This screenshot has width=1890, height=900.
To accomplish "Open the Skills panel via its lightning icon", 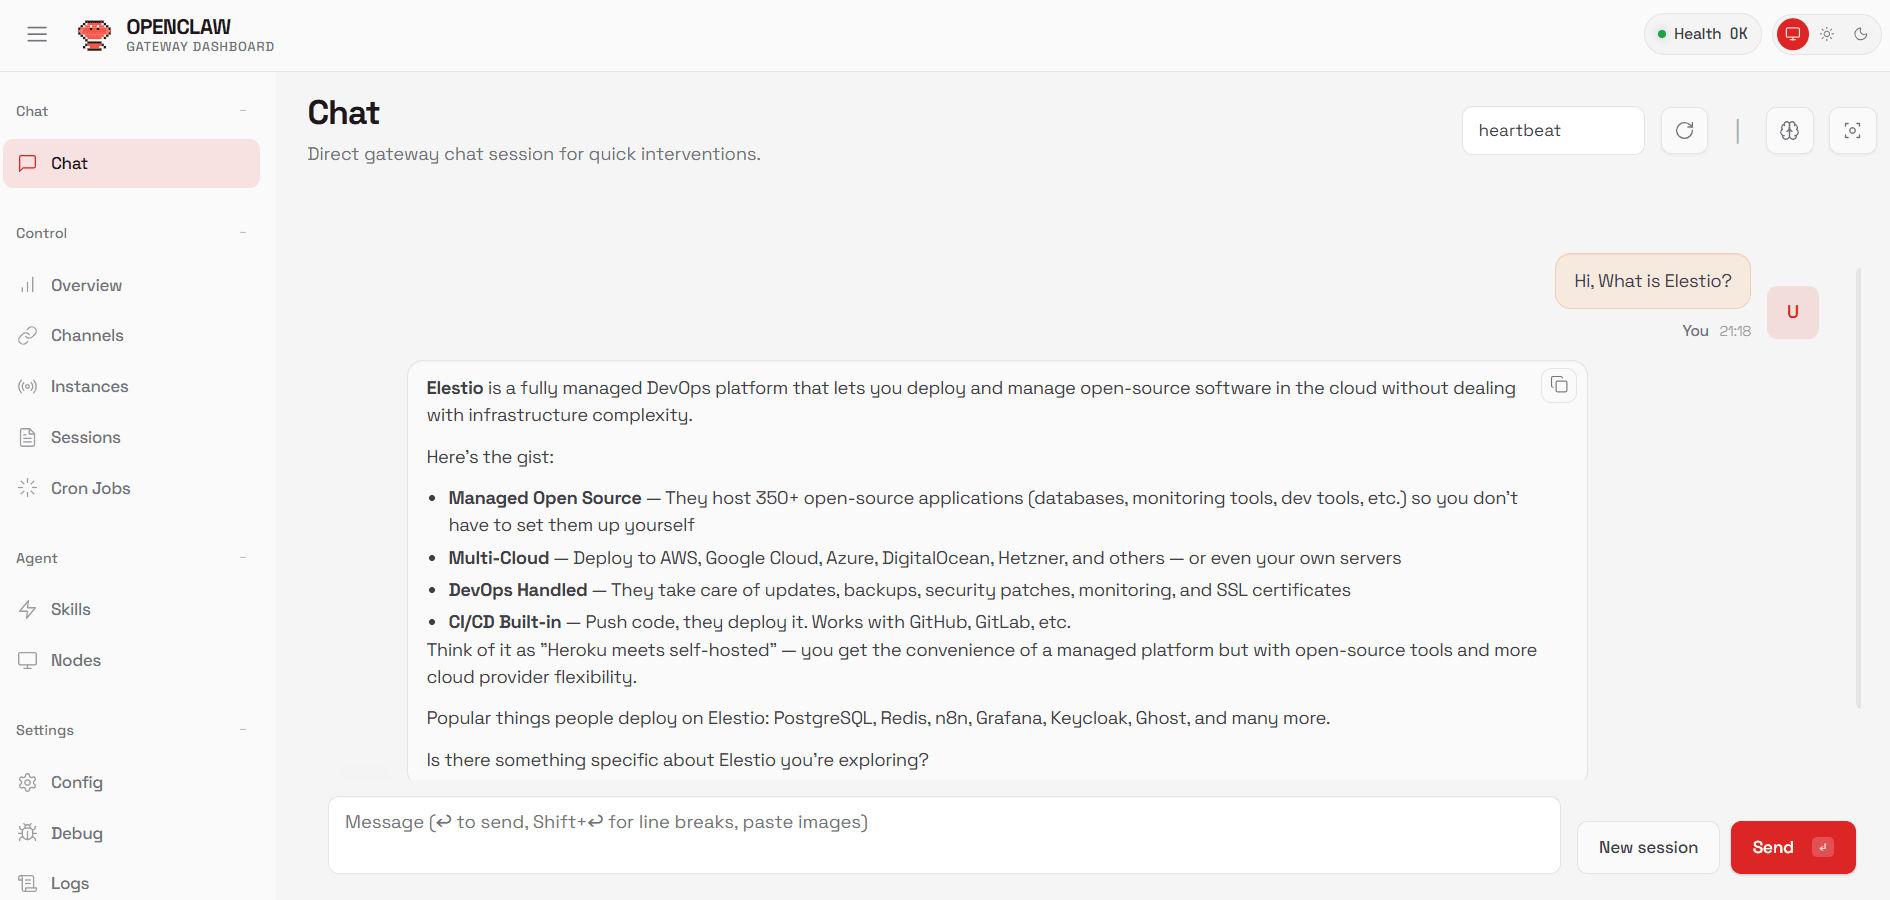I will point(29,609).
